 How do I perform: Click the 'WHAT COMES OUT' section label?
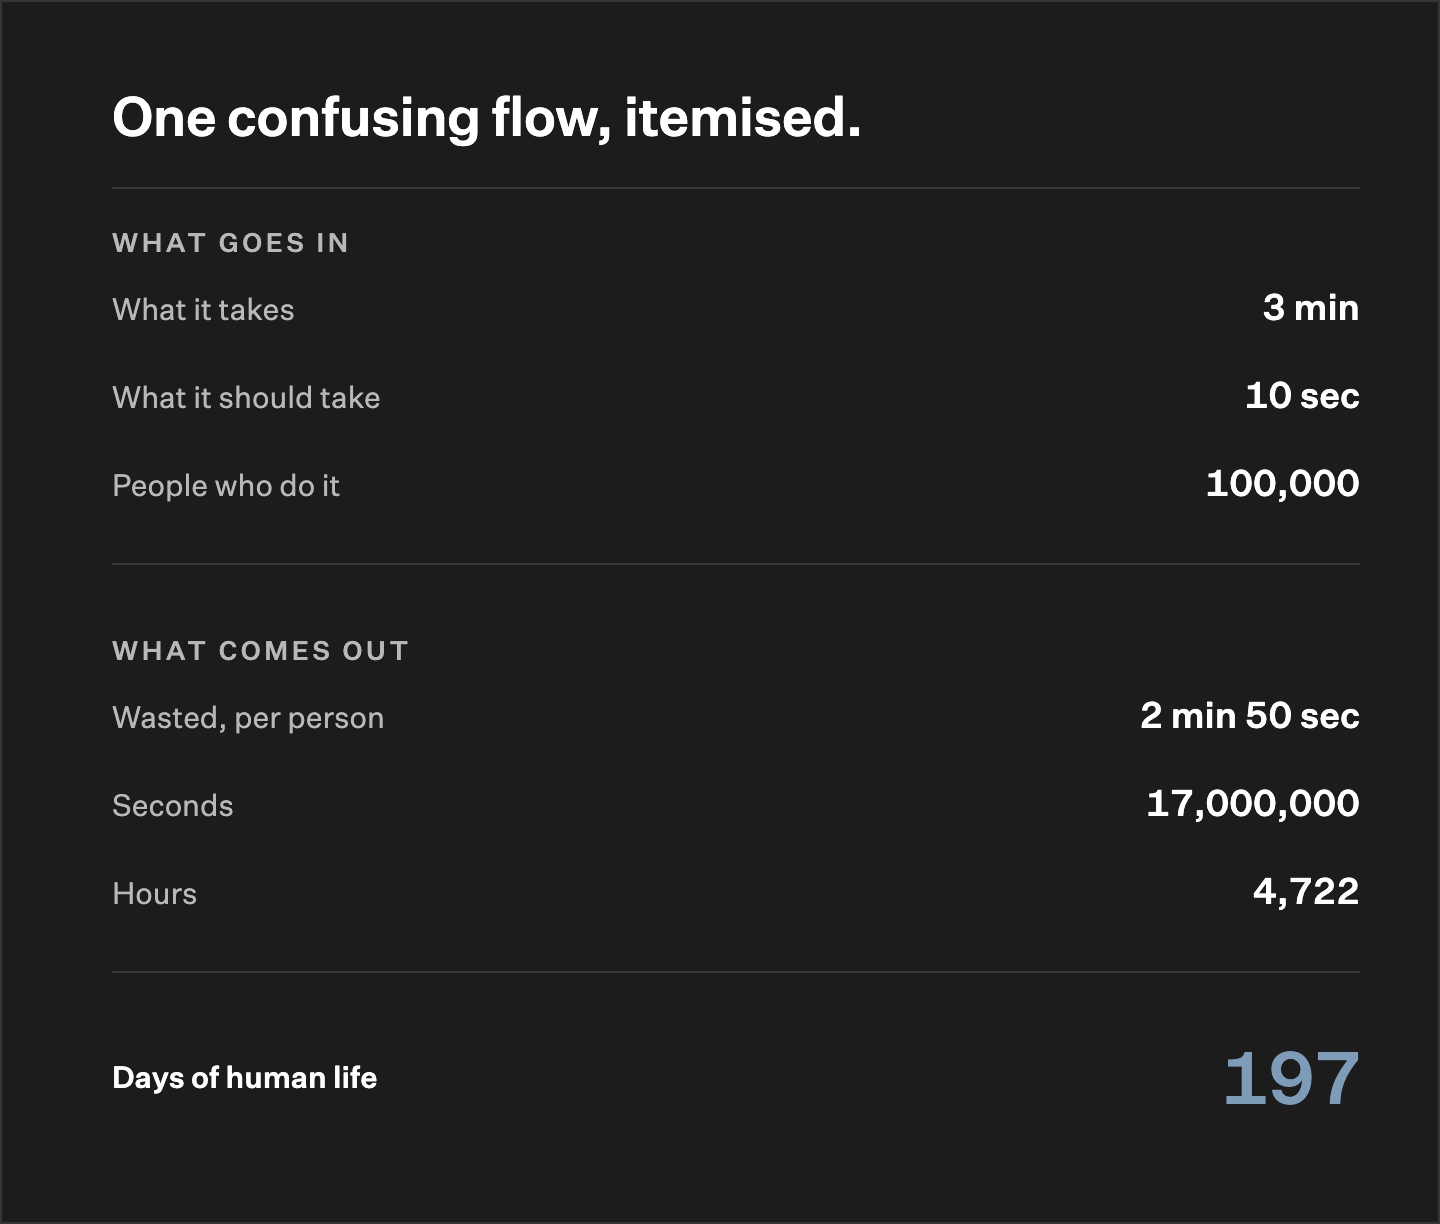click(261, 651)
